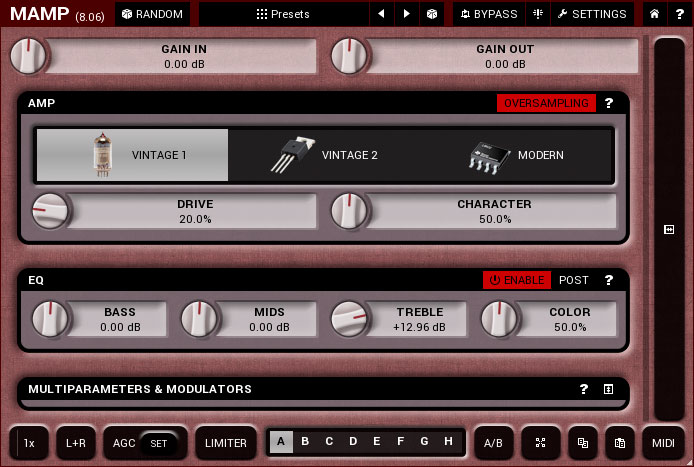Viewport: 694px width, 467px height.
Task: Toggle meter panel width arrows icon
Action: pyautogui.click(x=669, y=229)
